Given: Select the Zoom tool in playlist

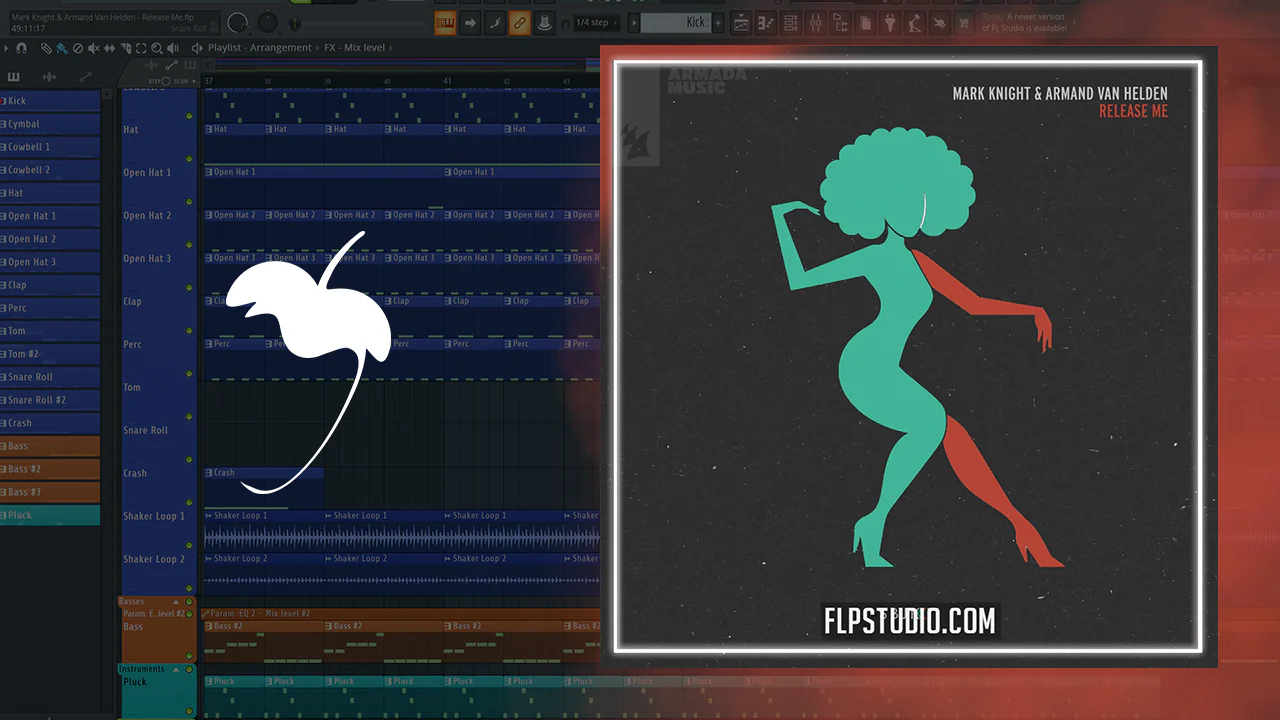Looking at the screenshot, I should (x=157, y=48).
